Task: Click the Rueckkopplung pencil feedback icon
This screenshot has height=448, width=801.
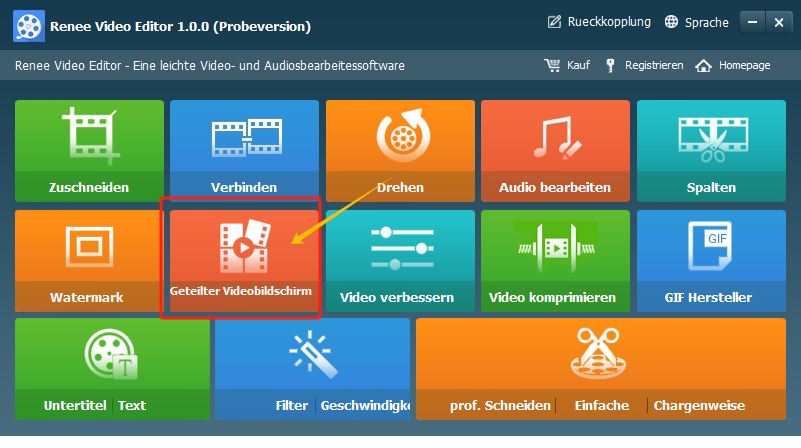Action: [554, 22]
